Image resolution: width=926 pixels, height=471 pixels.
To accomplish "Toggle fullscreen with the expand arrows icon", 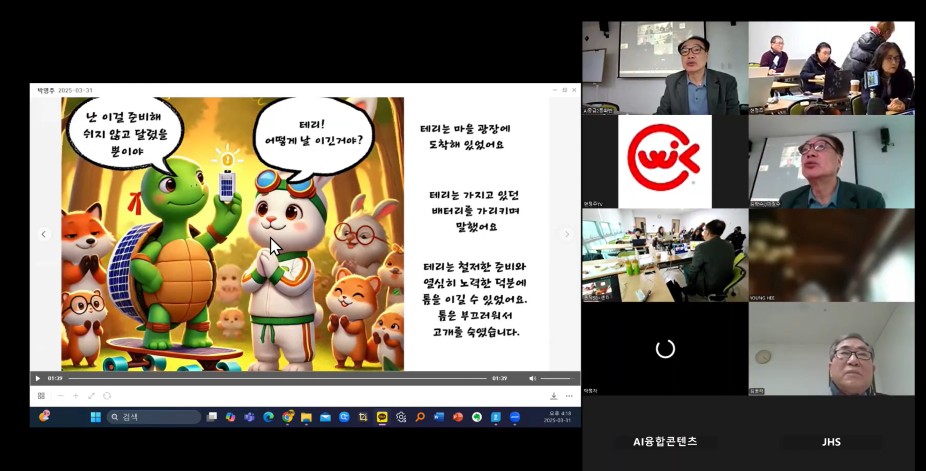I will 91,396.
